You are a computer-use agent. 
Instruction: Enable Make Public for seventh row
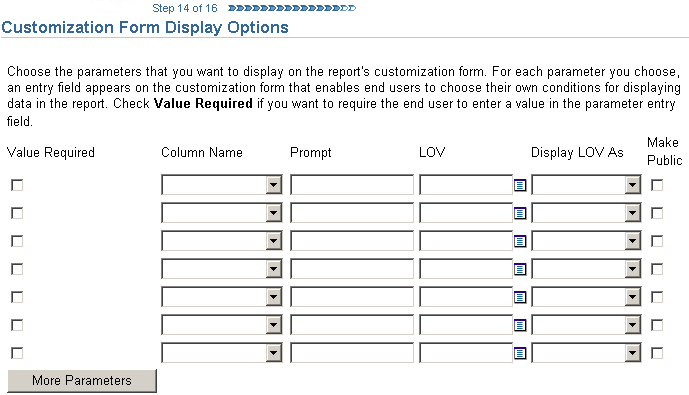[x=657, y=353]
